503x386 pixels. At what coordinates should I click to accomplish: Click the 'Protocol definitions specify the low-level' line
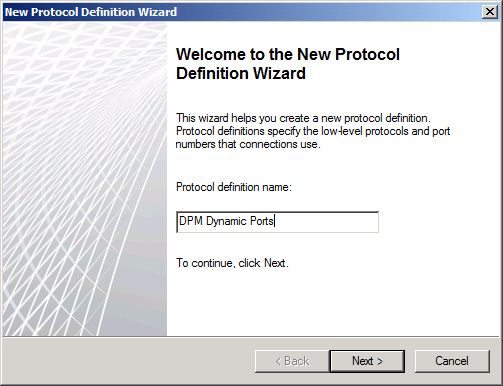313,131
